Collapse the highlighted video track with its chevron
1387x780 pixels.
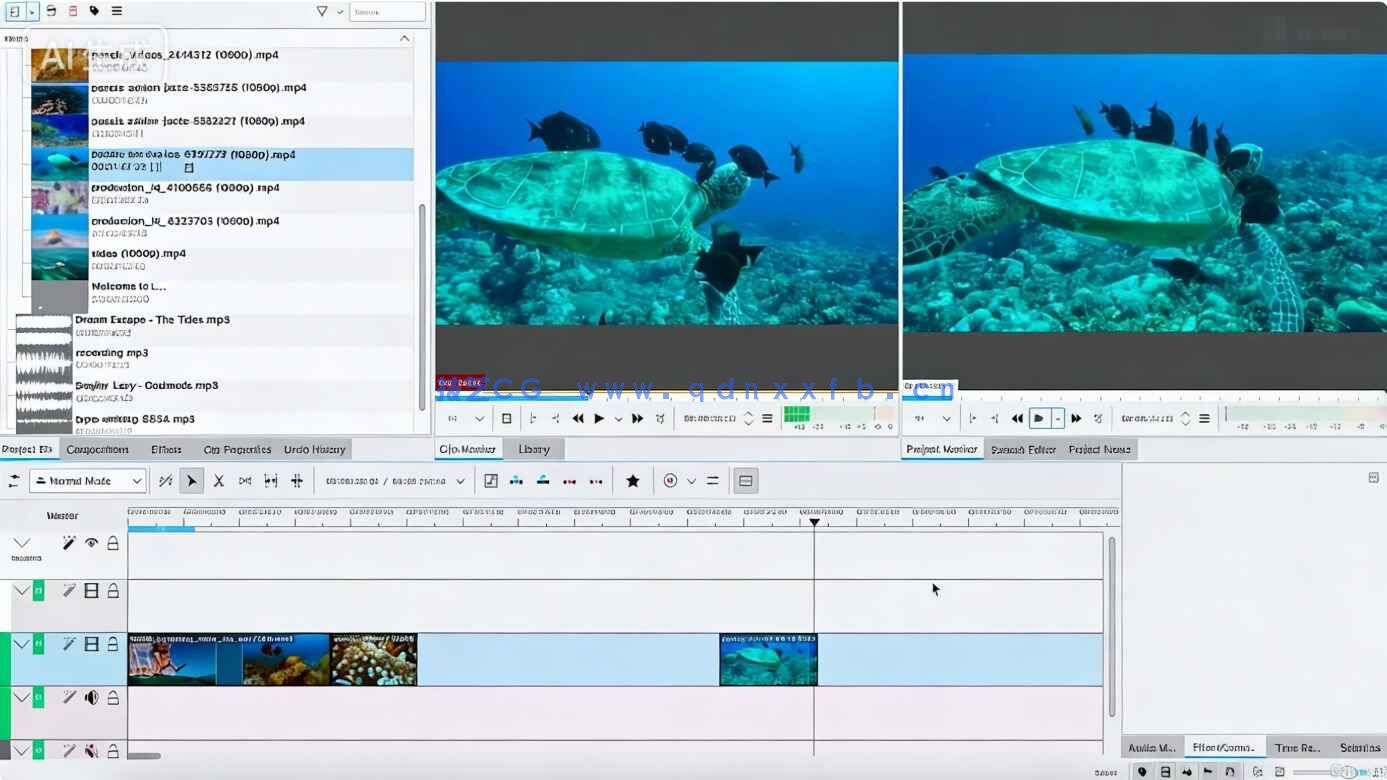tap(21, 645)
